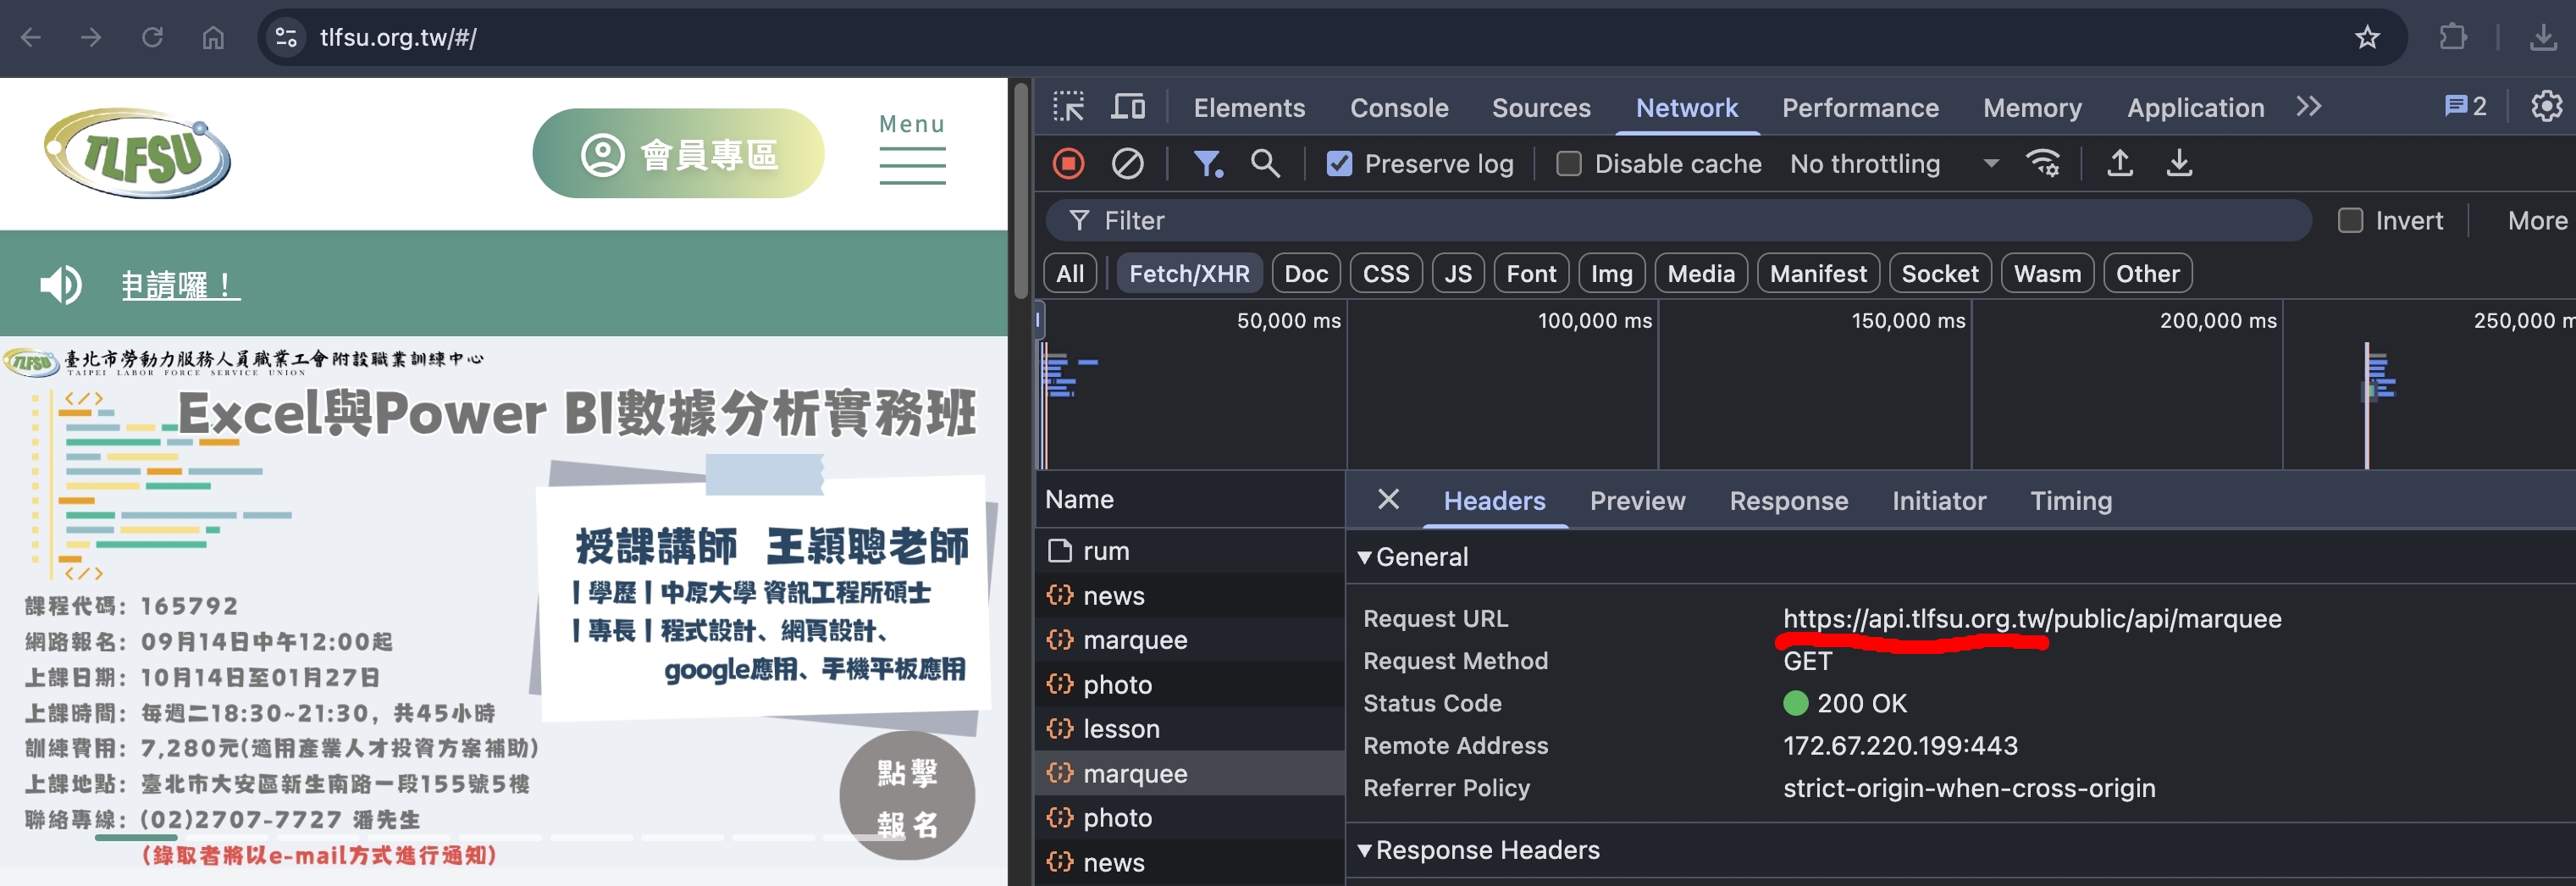Filter requests by Font type
Screen dimensions: 2576x886
pos(1531,273)
